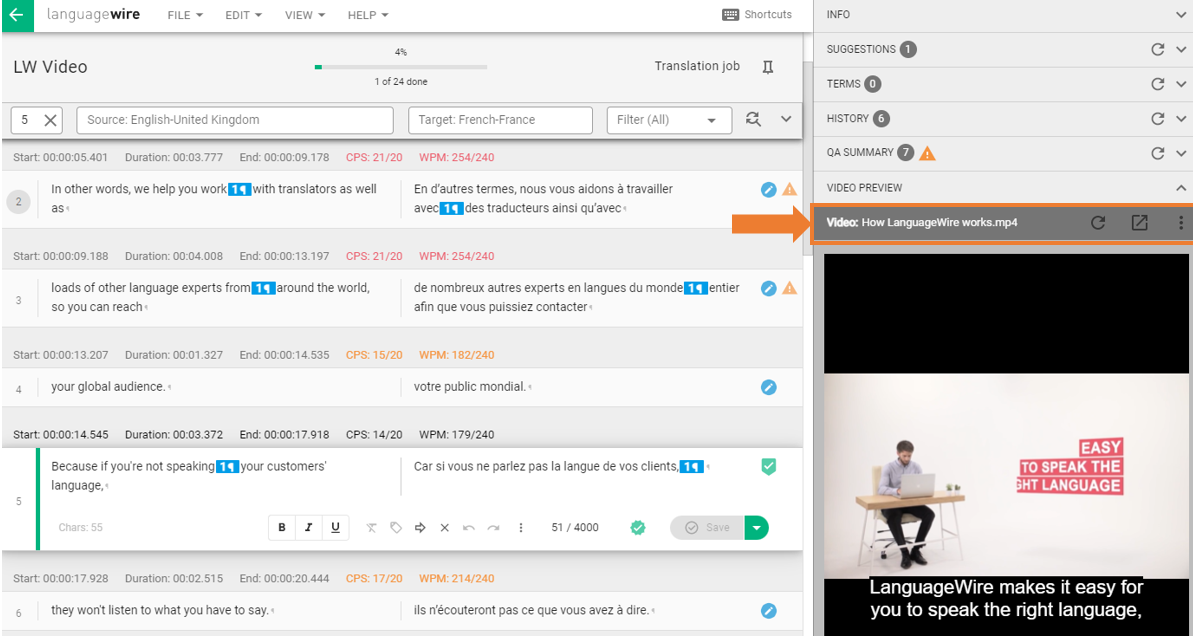Open the video preview in a new window

[x=1139, y=222]
